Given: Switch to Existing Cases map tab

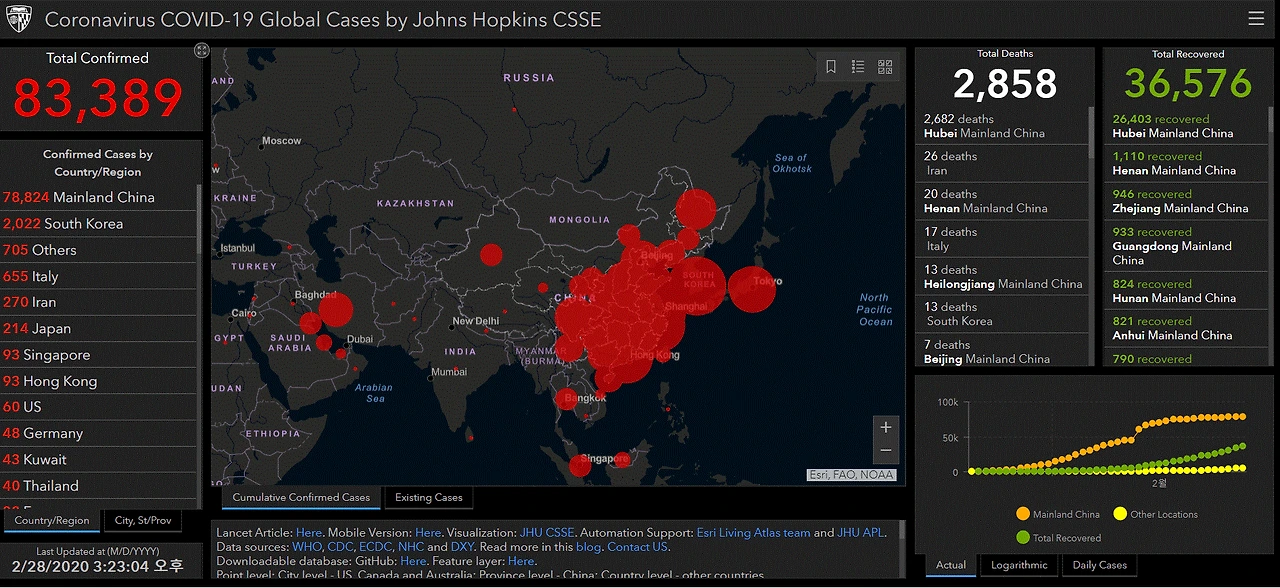Looking at the screenshot, I should tap(428, 497).
